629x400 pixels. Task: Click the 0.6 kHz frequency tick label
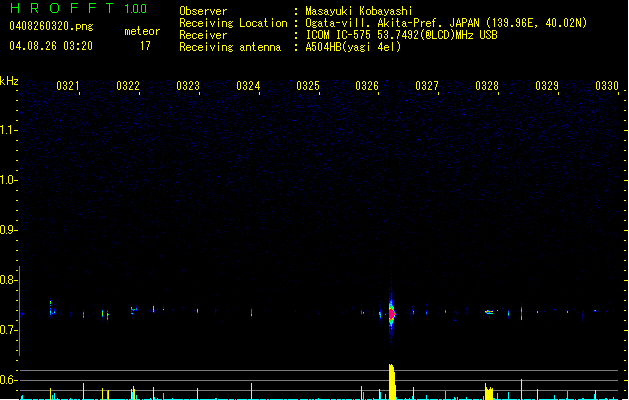pos(8,380)
